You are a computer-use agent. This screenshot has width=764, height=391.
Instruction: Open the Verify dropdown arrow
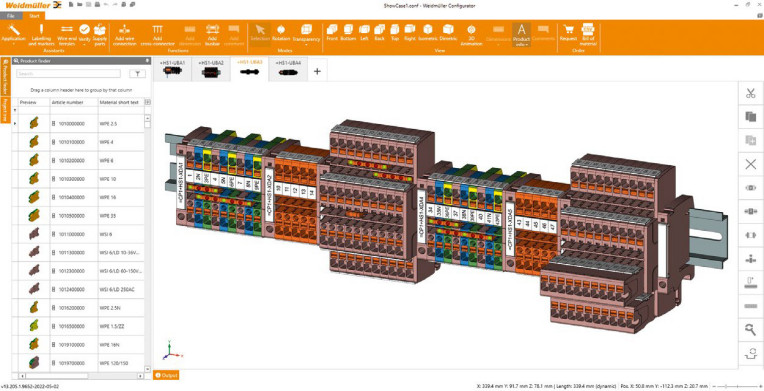tap(84, 44)
